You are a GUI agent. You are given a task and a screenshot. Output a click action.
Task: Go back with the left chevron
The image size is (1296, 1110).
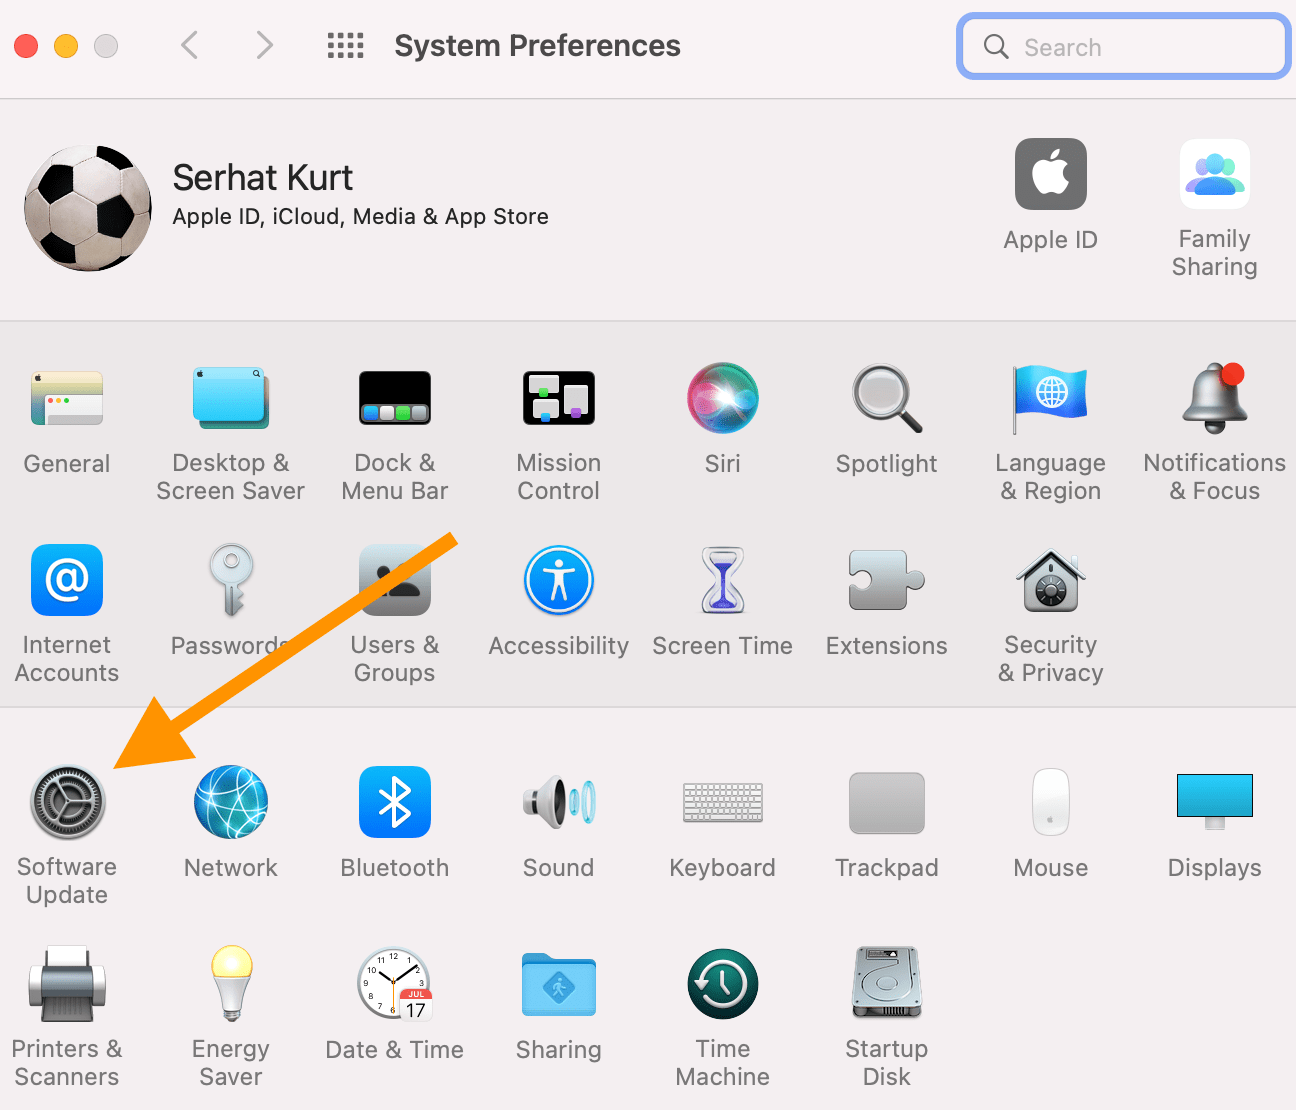[189, 45]
